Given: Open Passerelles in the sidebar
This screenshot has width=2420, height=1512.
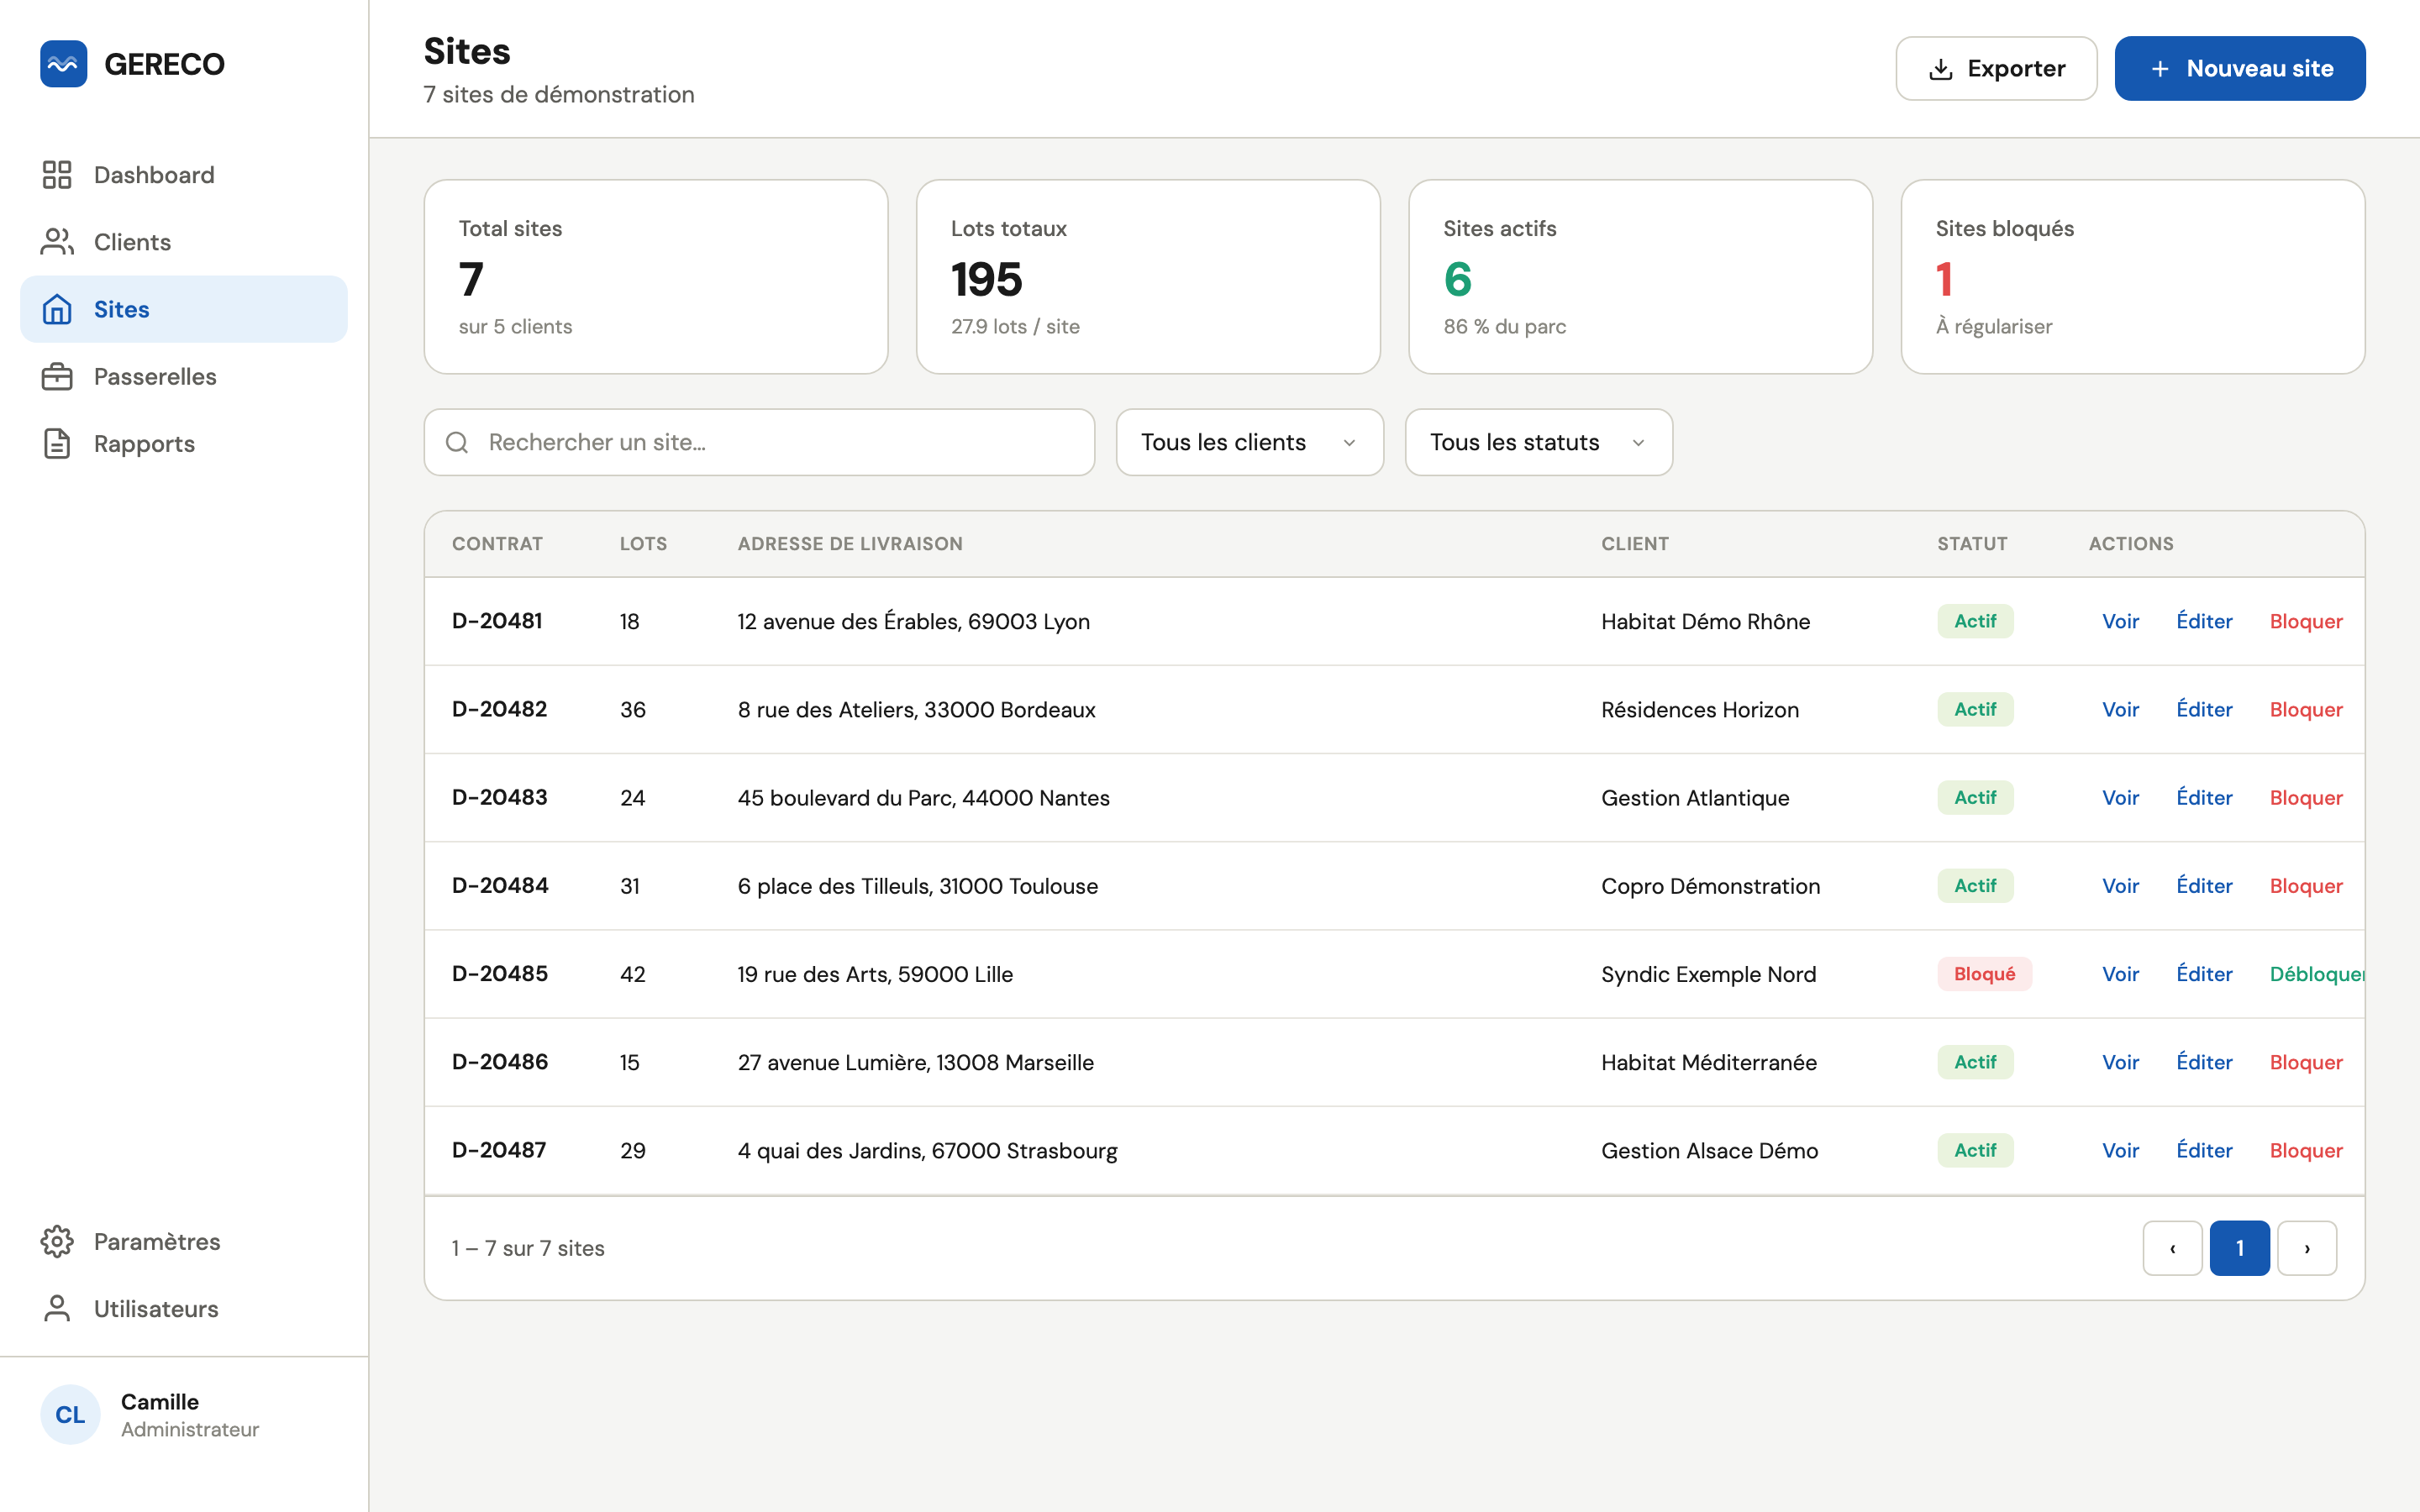Looking at the screenshot, I should (x=184, y=377).
